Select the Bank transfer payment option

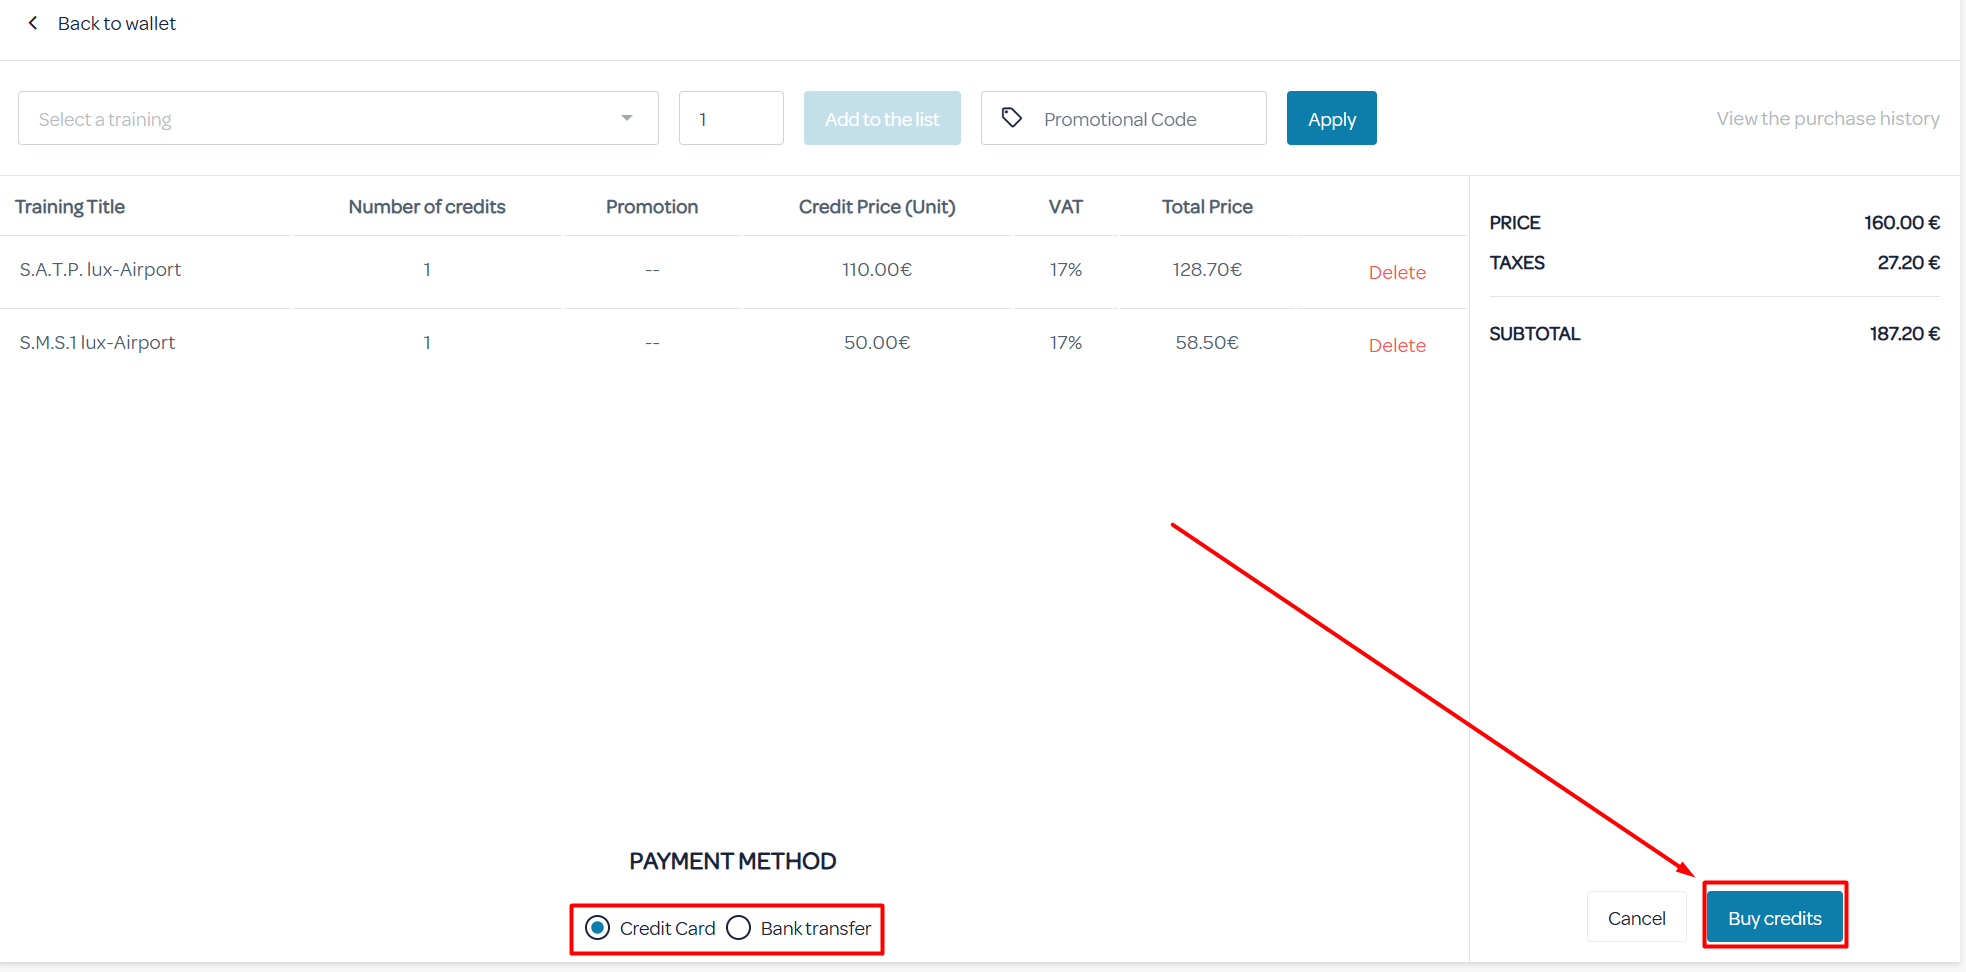click(x=739, y=928)
